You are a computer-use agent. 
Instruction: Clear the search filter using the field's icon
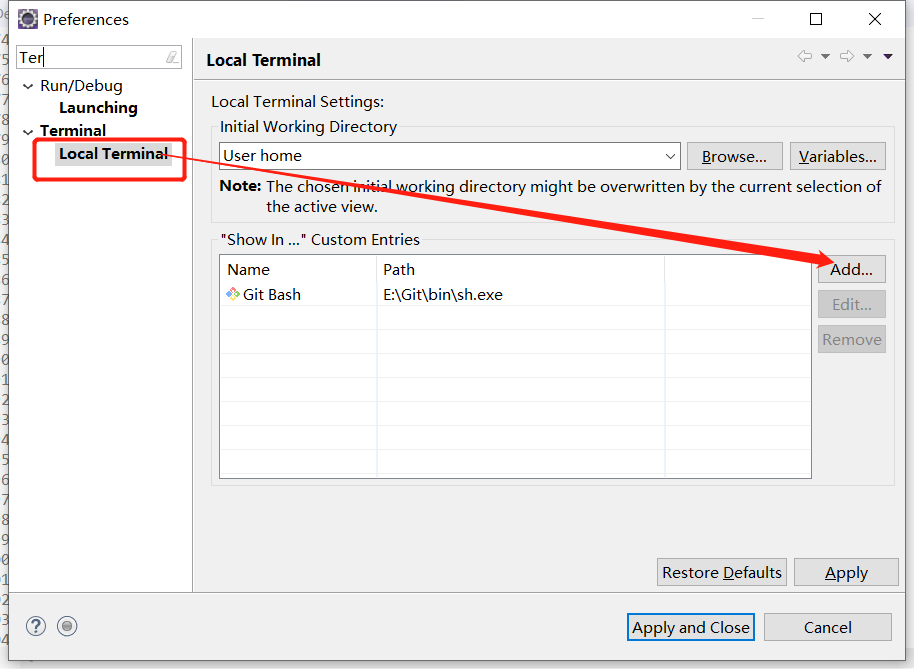coord(171,57)
